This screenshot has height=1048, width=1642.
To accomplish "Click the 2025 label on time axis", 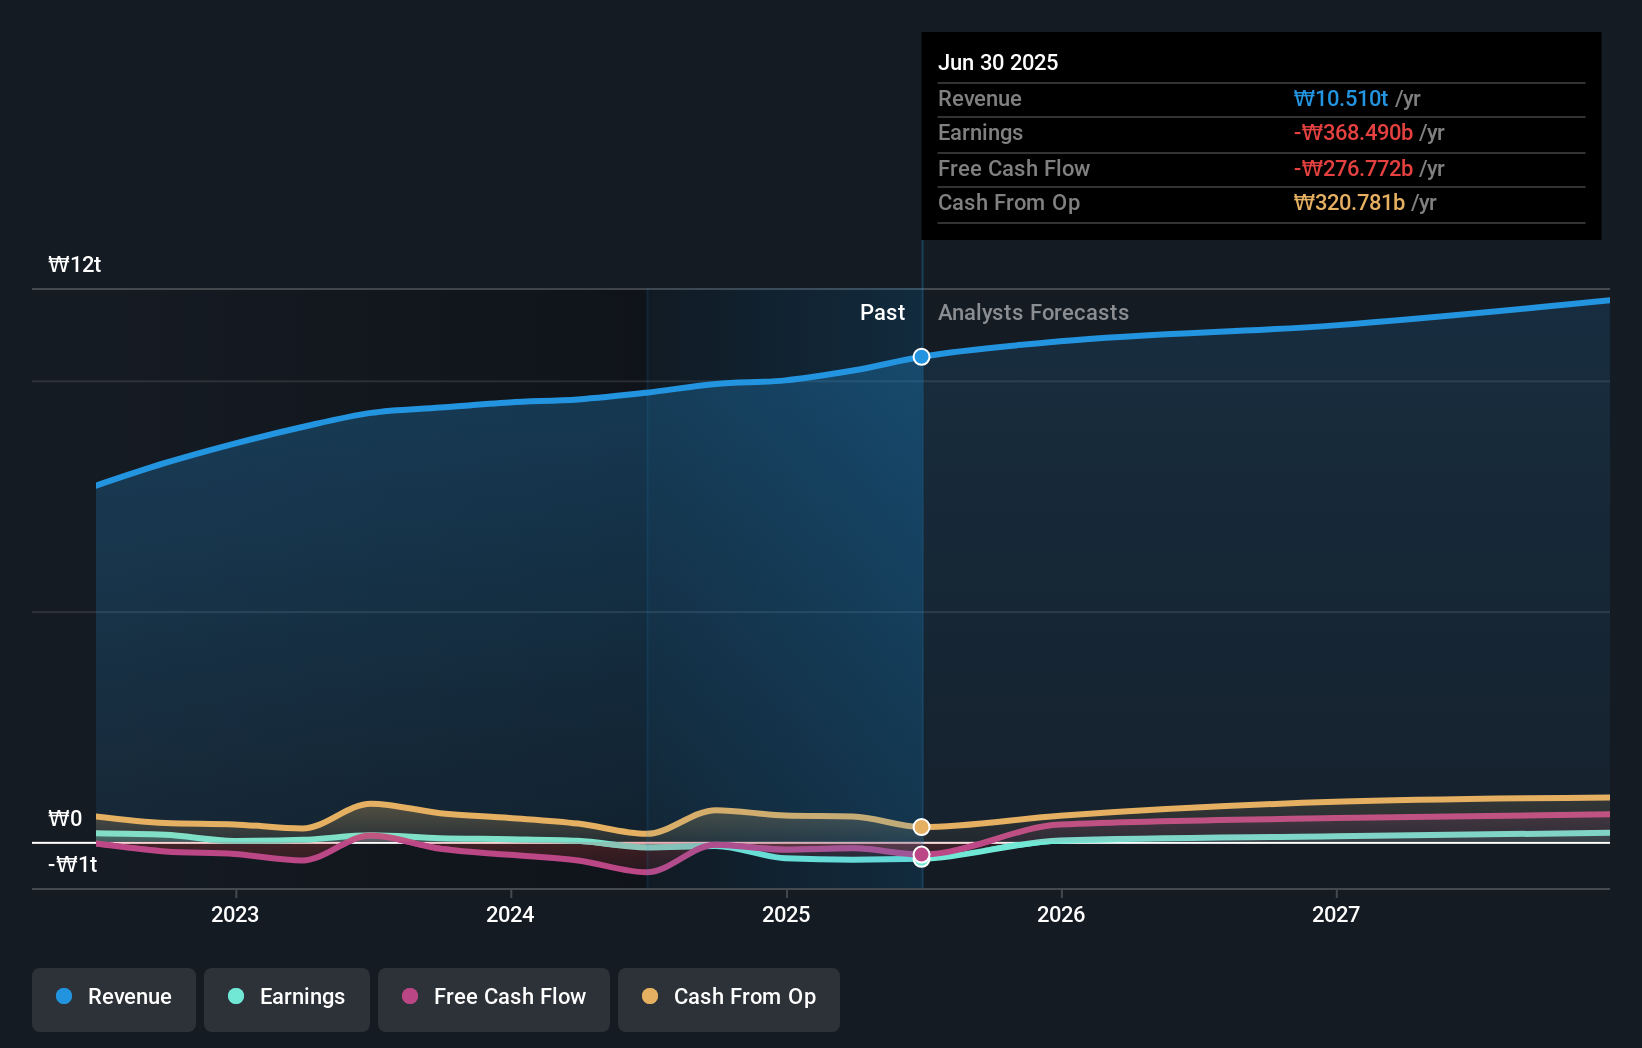I will point(786,914).
